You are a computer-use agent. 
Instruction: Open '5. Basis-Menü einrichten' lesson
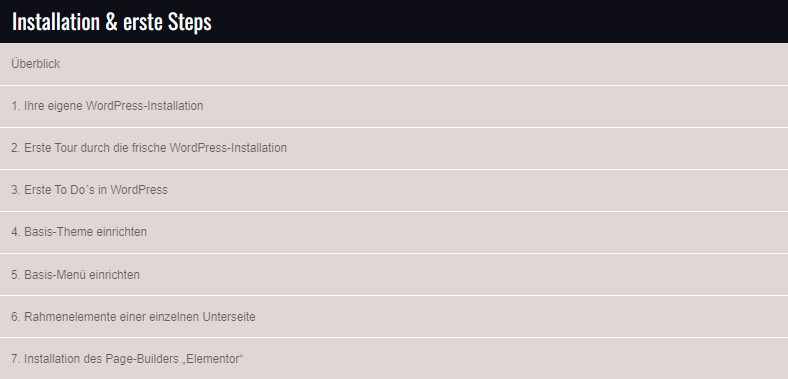tap(394, 274)
